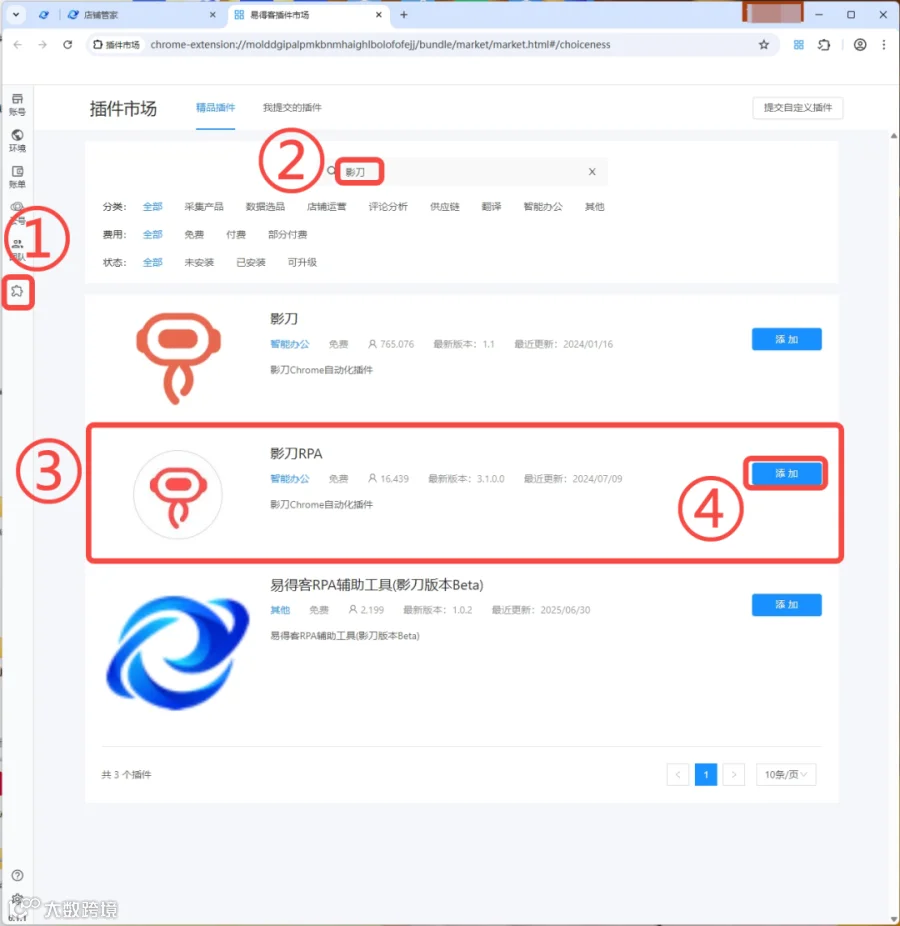900x926 pixels.
Task: Click the scrollbar up arrow on right
Action: coord(894,136)
